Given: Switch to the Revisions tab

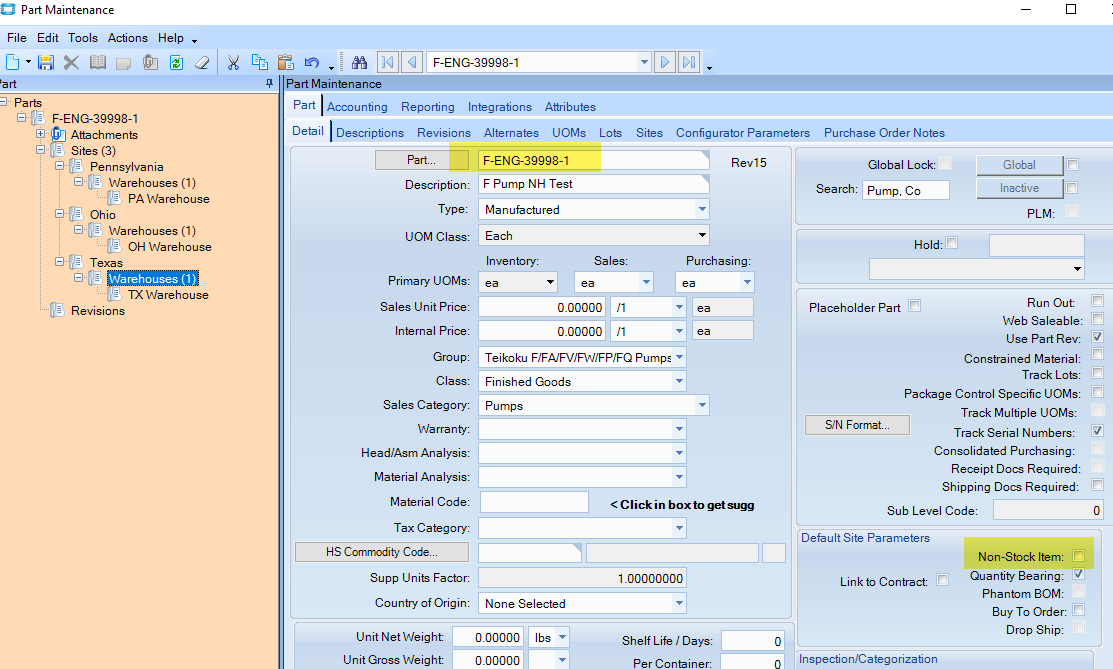Looking at the screenshot, I should (444, 133).
